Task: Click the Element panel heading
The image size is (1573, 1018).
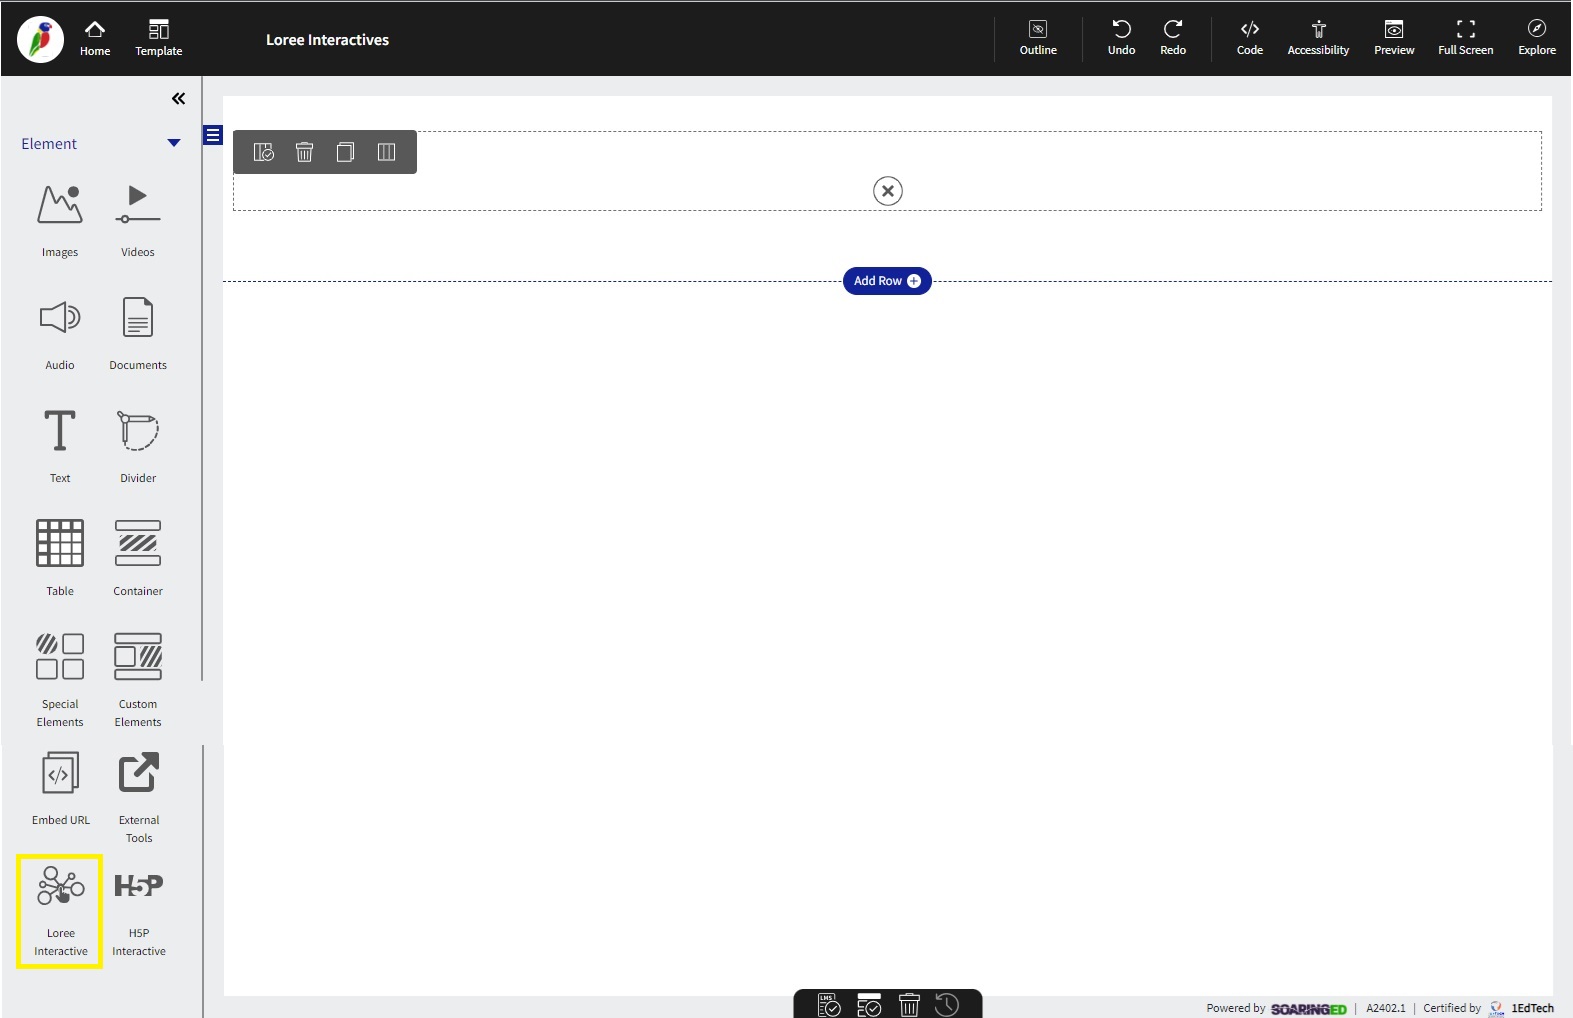Action: 49,143
